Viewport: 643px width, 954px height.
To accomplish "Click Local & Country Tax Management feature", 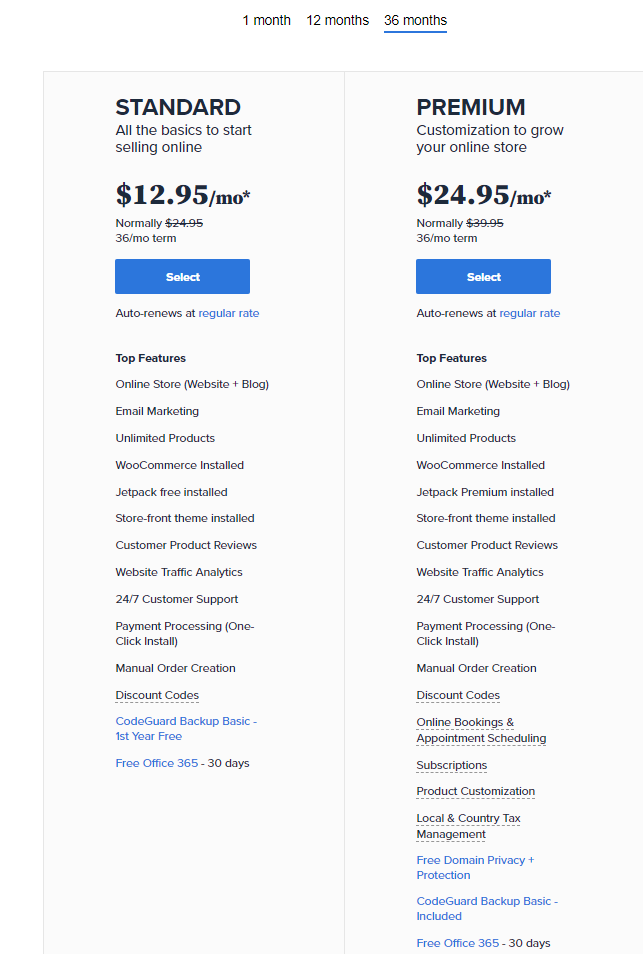I will click(x=468, y=826).
